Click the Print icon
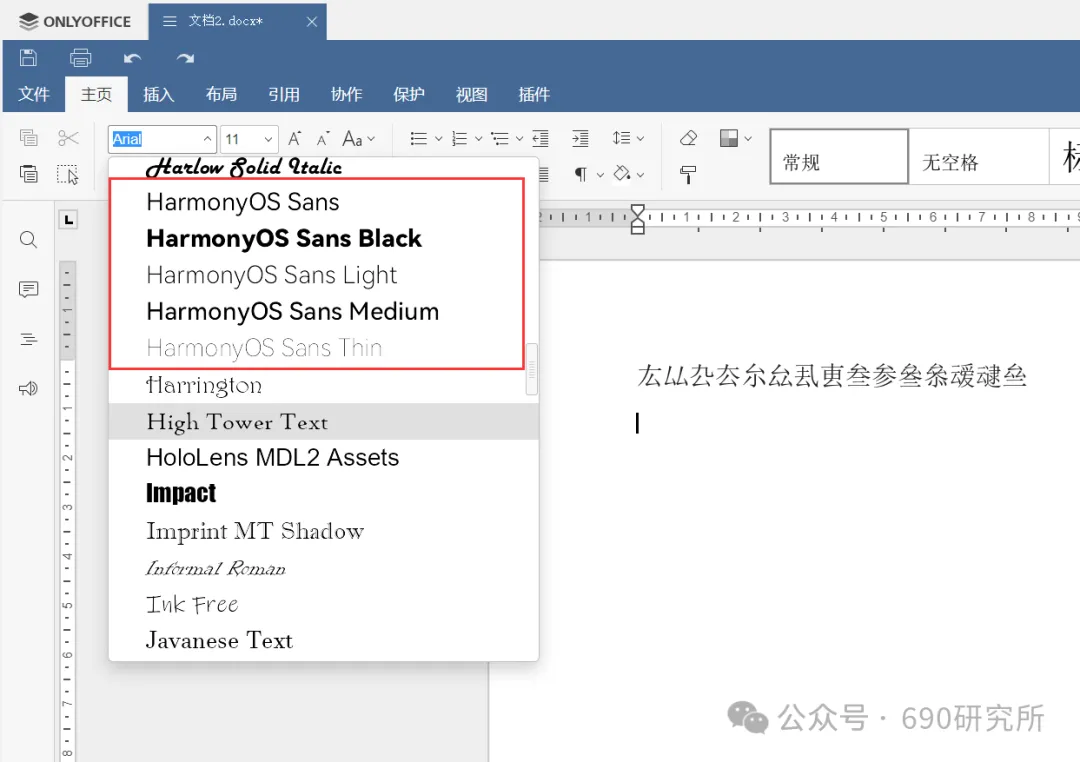Viewport: 1080px width, 762px height. click(x=81, y=58)
